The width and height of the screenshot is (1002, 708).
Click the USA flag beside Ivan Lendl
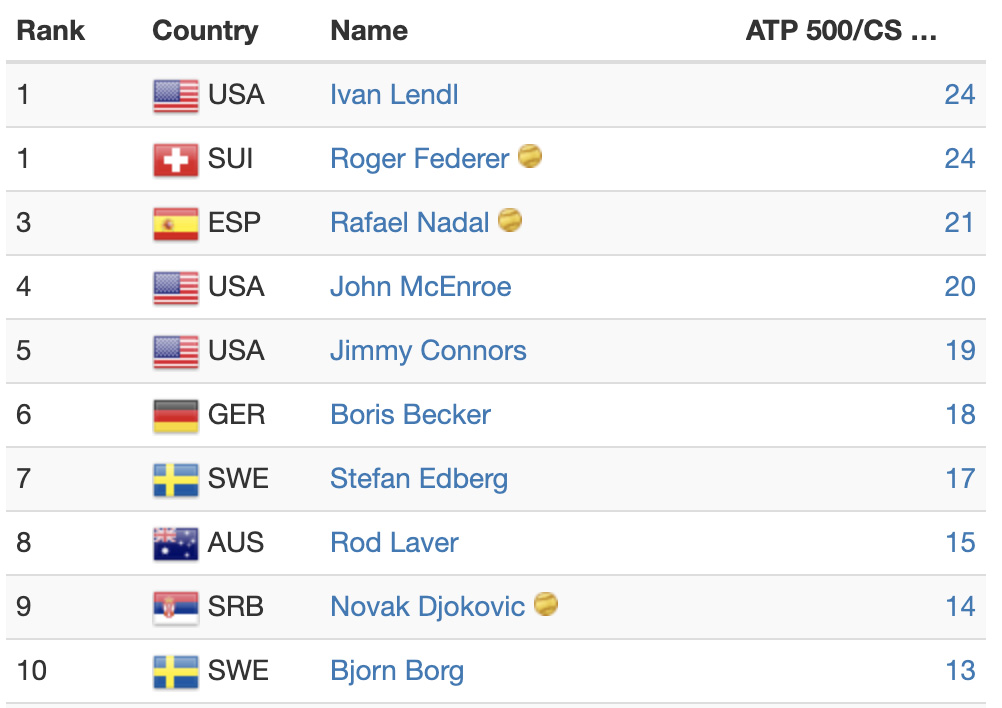tap(176, 96)
